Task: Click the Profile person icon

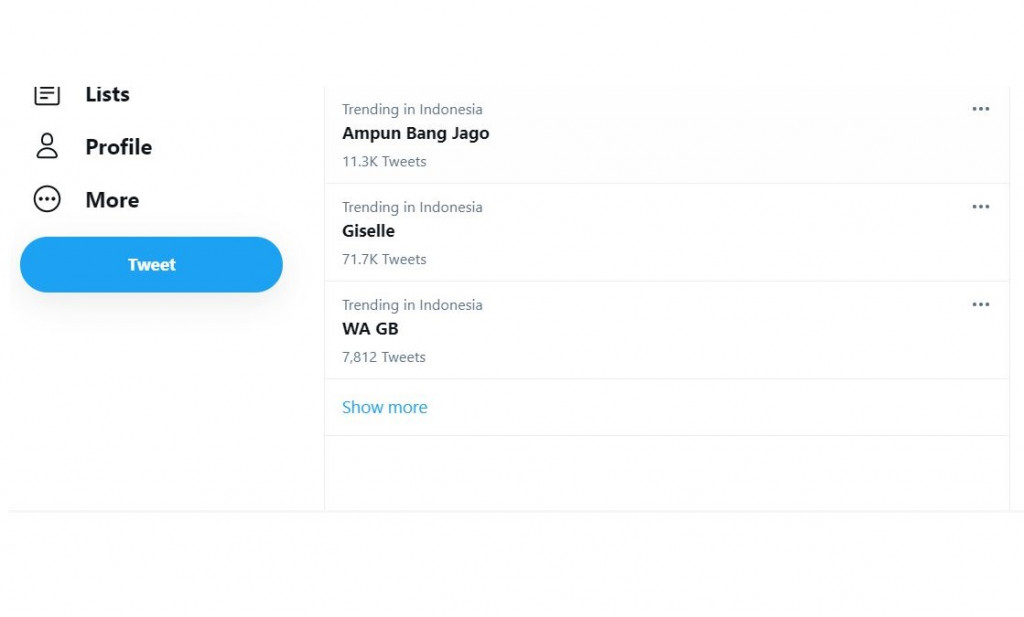Action: [x=47, y=146]
